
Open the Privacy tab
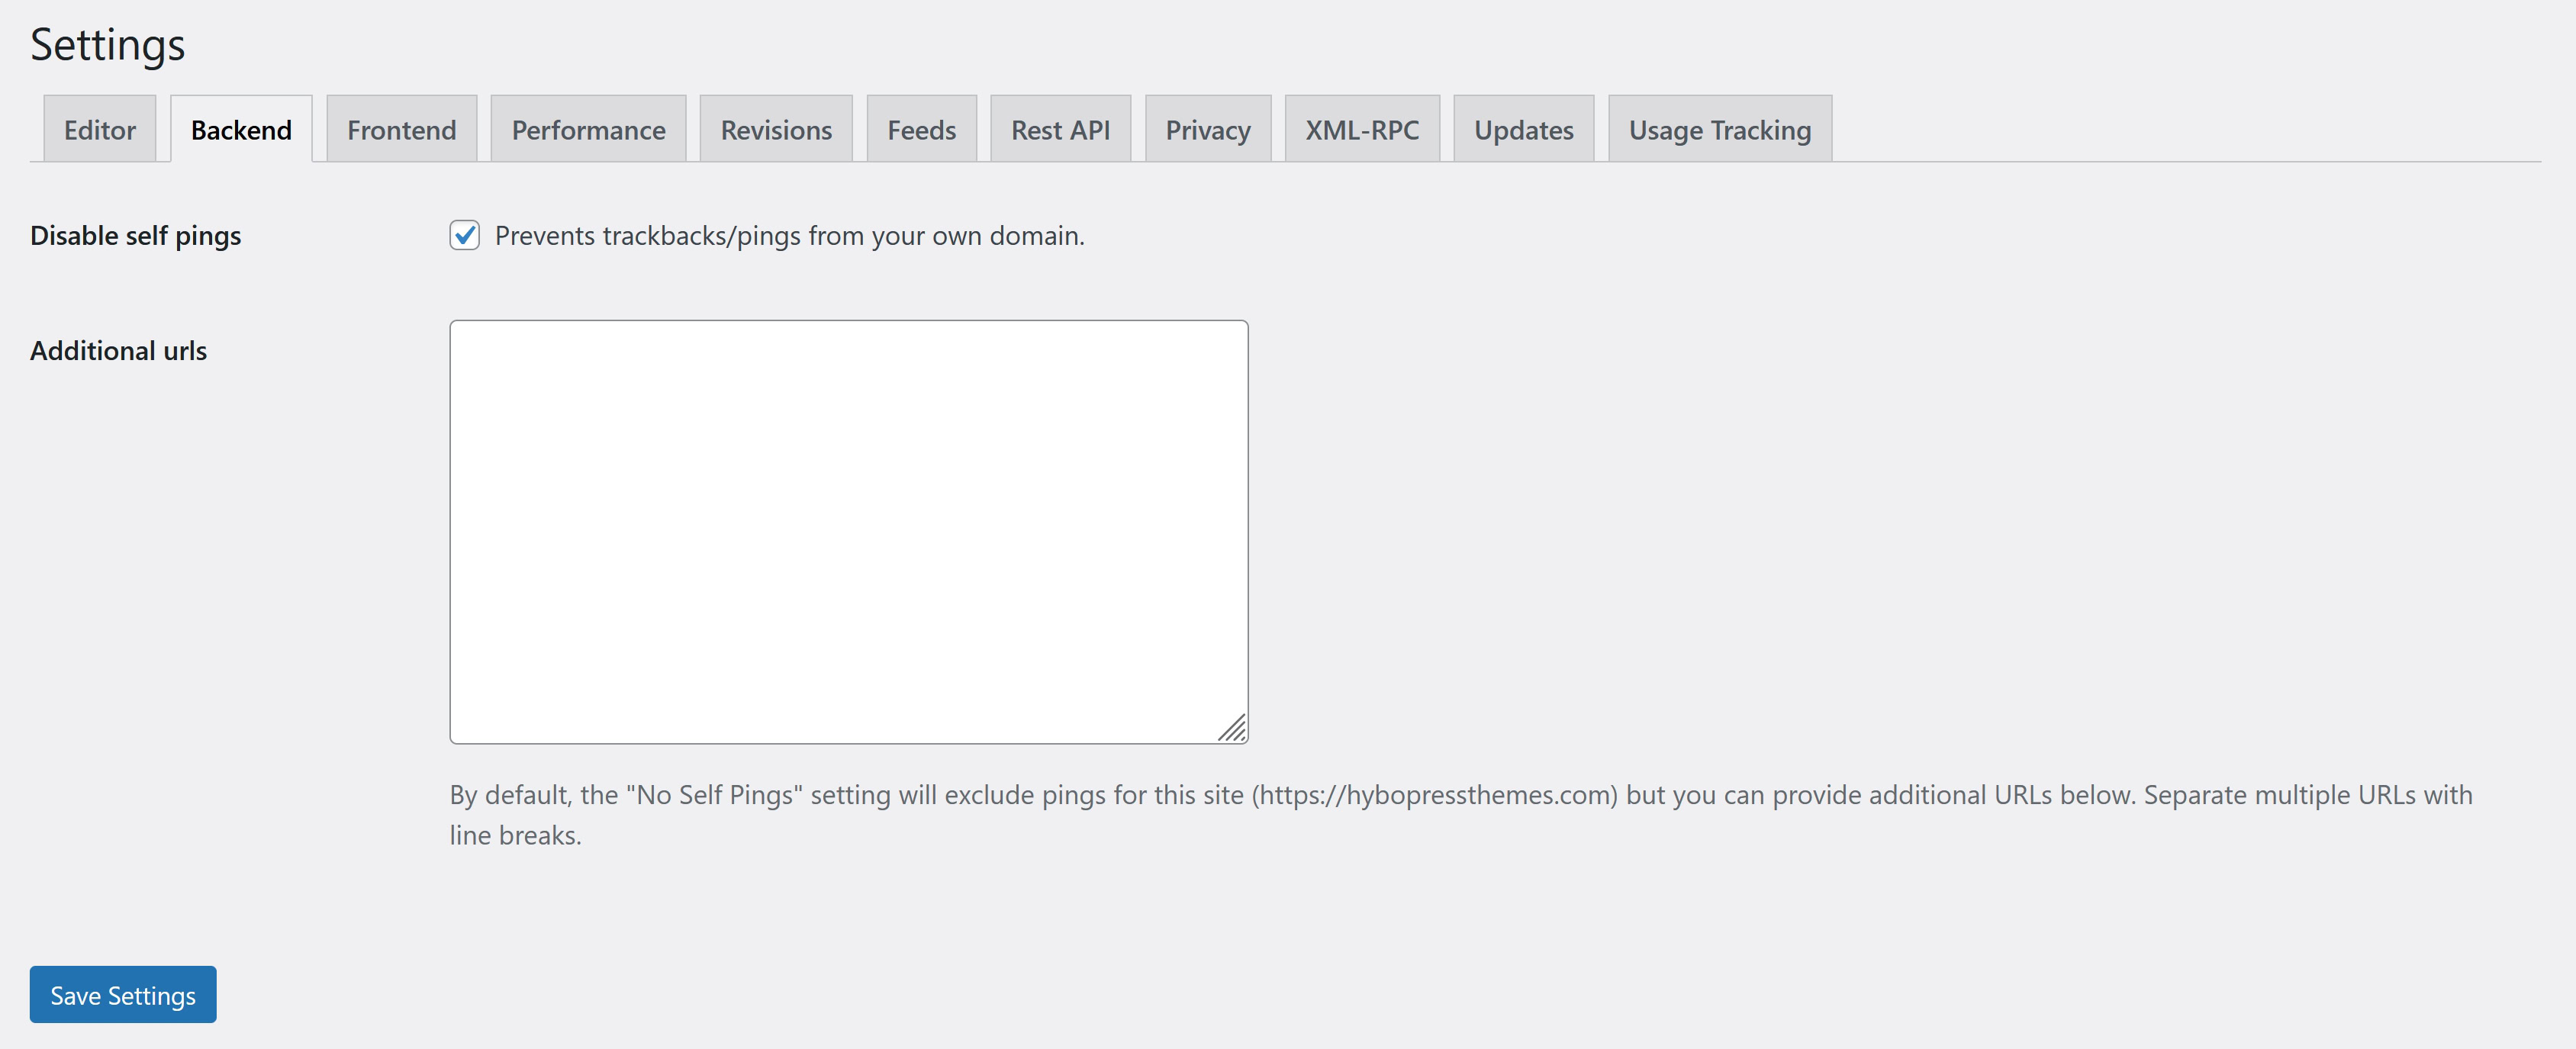pos(1207,130)
